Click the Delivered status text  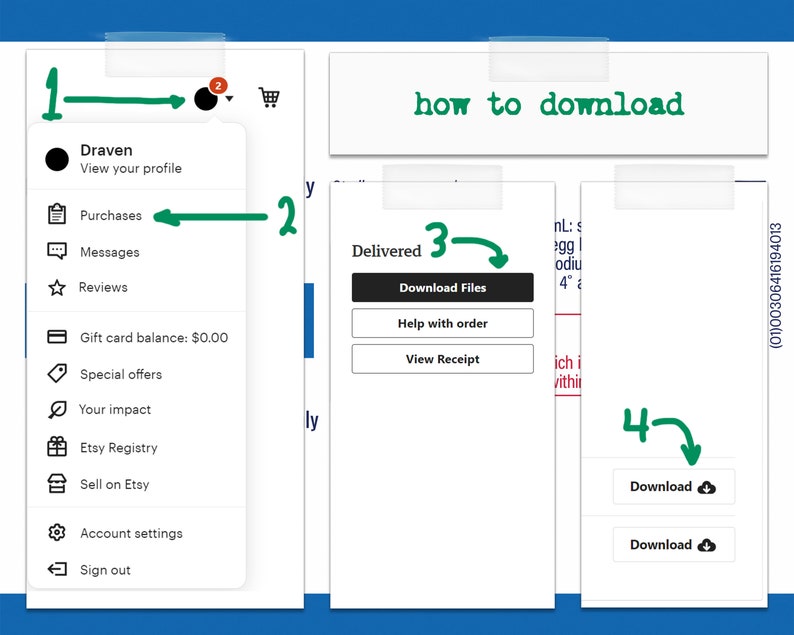coord(386,251)
